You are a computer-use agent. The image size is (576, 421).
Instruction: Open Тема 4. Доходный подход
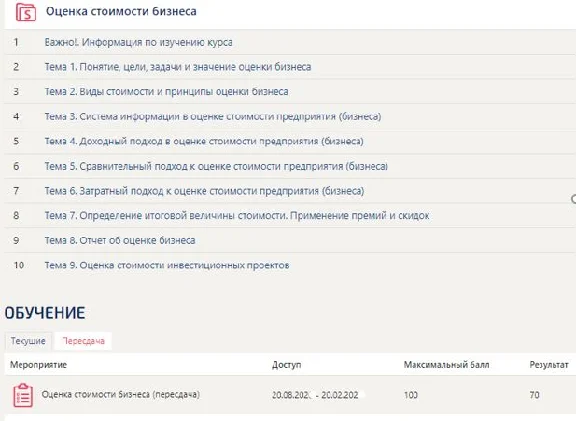[204, 141]
